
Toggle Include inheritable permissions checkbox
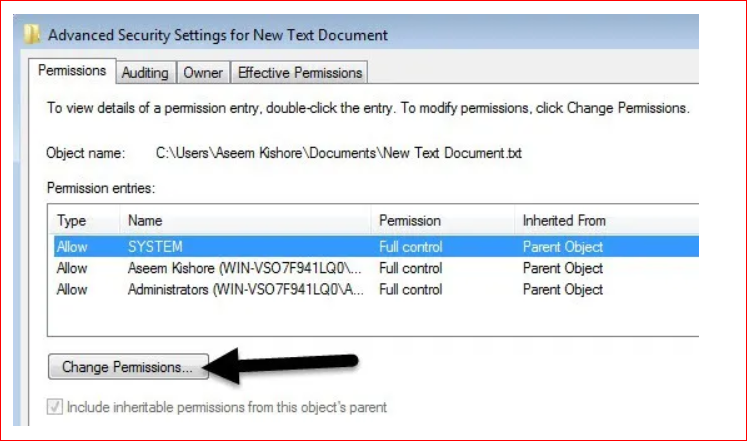[54, 407]
